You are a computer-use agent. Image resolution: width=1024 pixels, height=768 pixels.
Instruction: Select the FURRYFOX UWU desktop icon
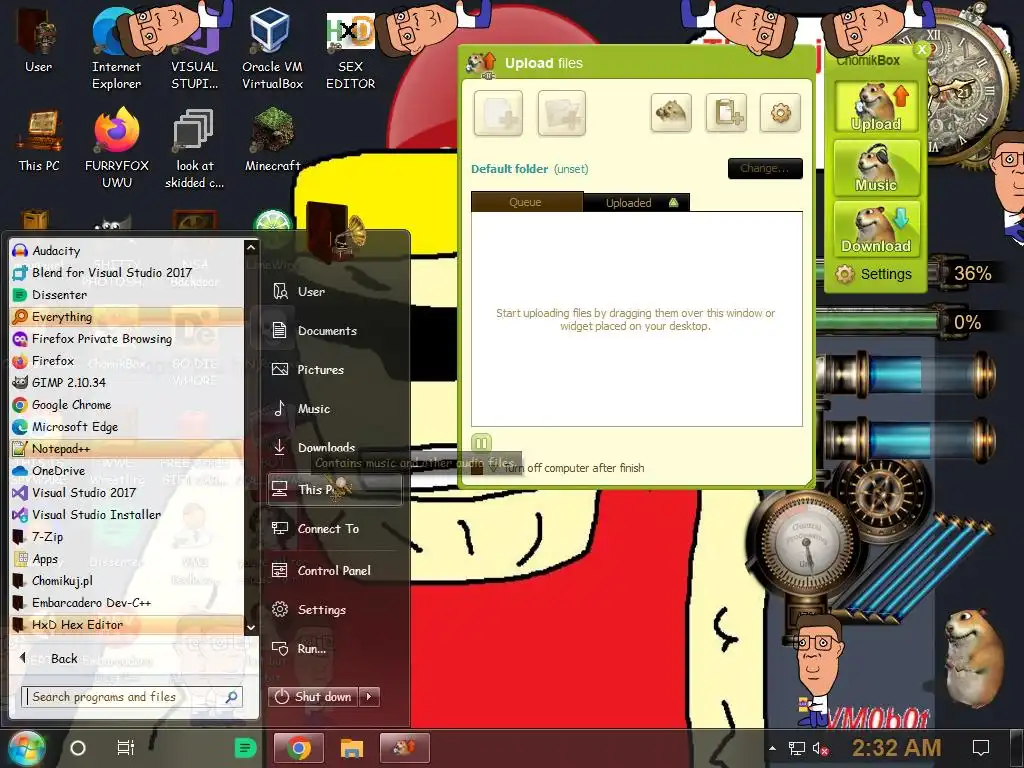[116, 149]
